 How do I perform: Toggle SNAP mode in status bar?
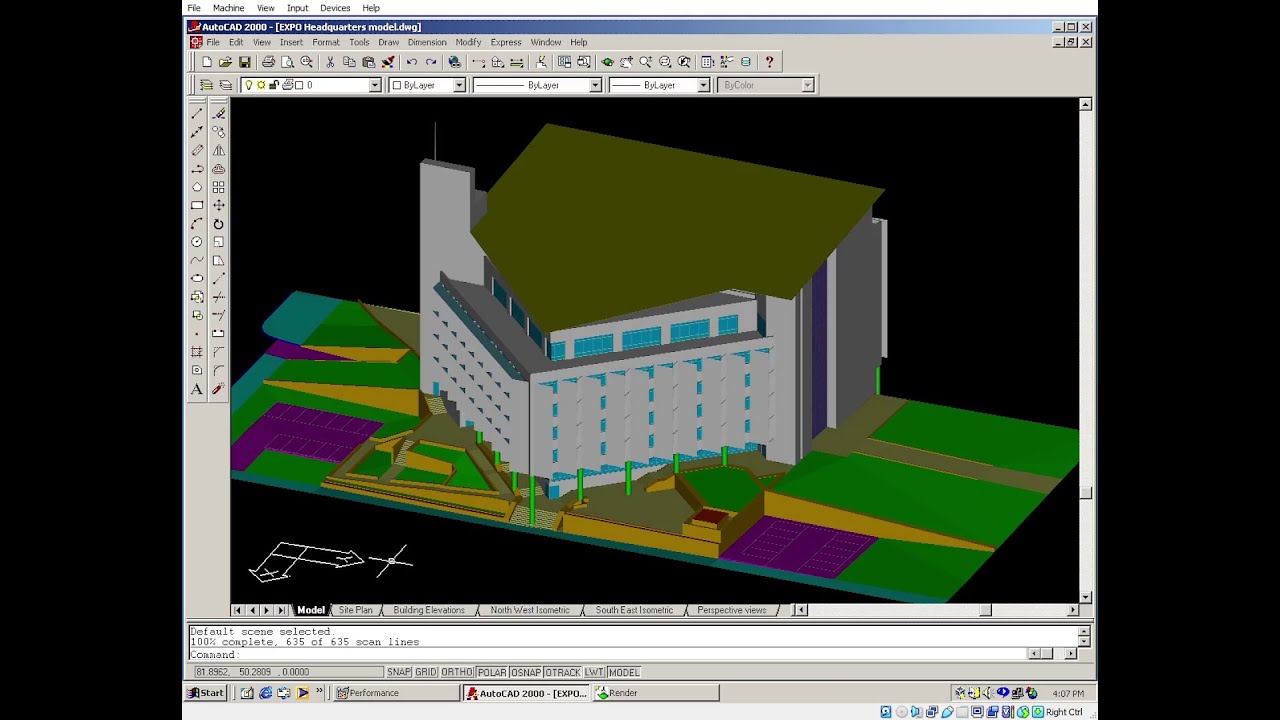[x=399, y=673]
